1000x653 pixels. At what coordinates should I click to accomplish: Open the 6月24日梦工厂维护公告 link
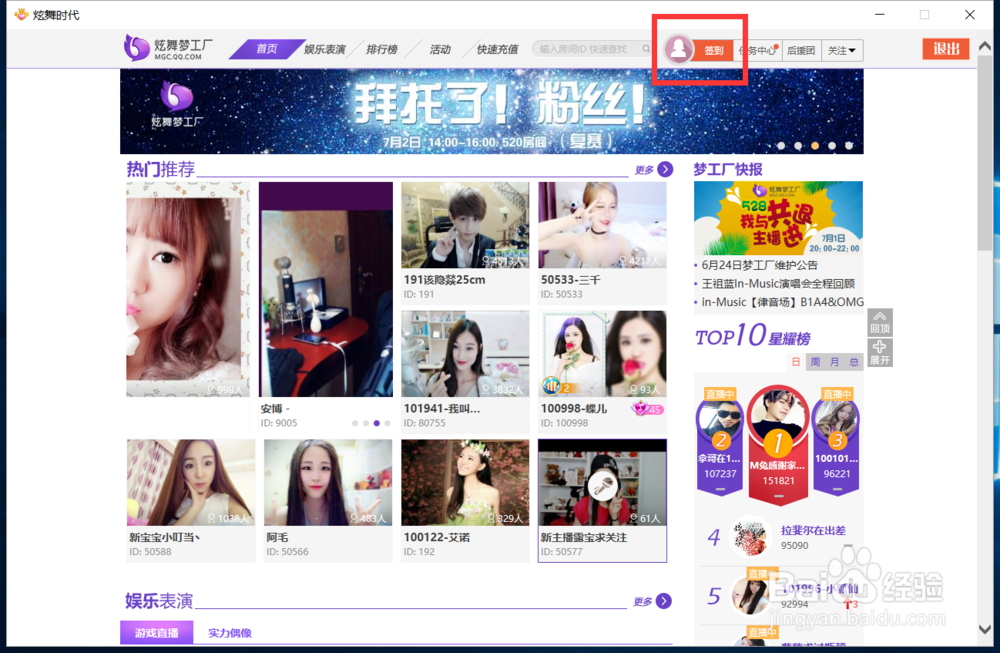tap(759, 265)
